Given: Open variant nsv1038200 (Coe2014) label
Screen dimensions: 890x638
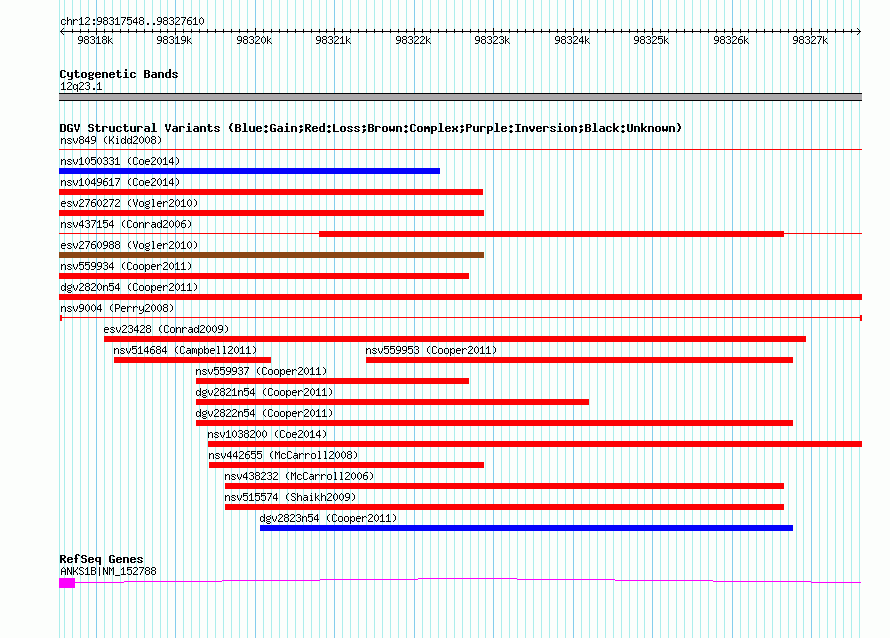Looking at the screenshot, I should 267,434.
